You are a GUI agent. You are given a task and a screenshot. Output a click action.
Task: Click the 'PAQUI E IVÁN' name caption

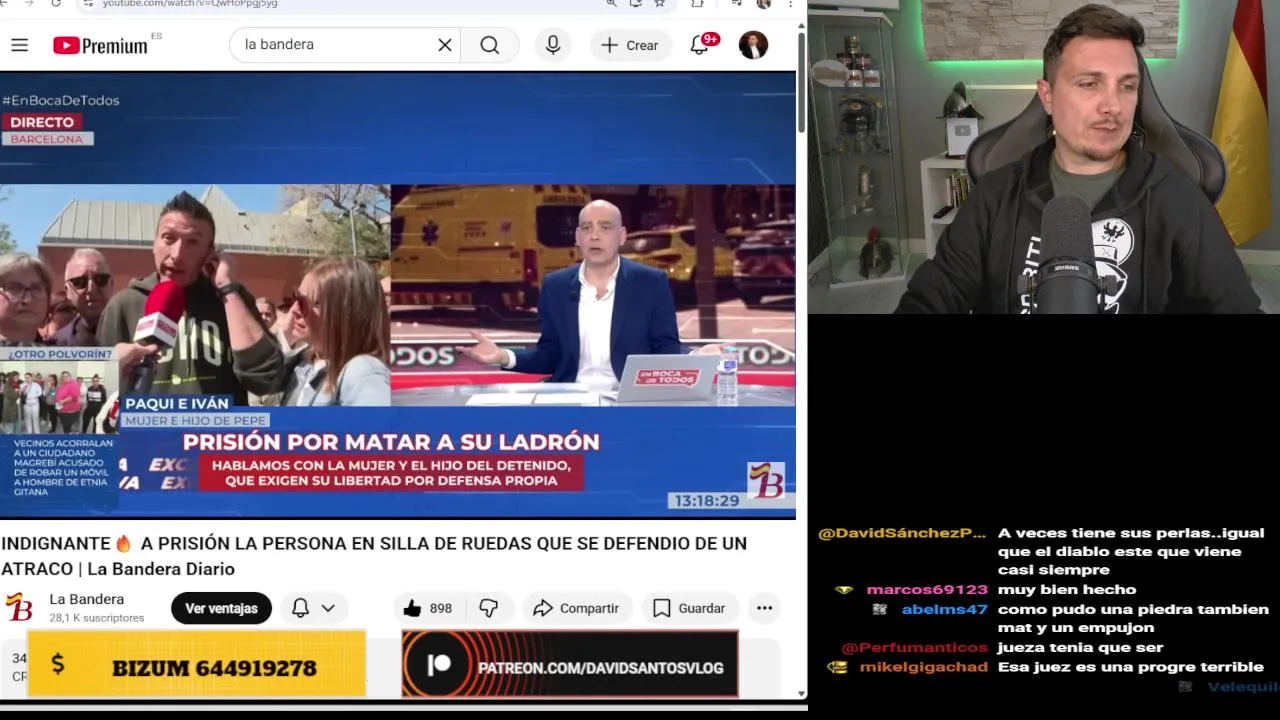pyautogui.click(x=177, y=403)
